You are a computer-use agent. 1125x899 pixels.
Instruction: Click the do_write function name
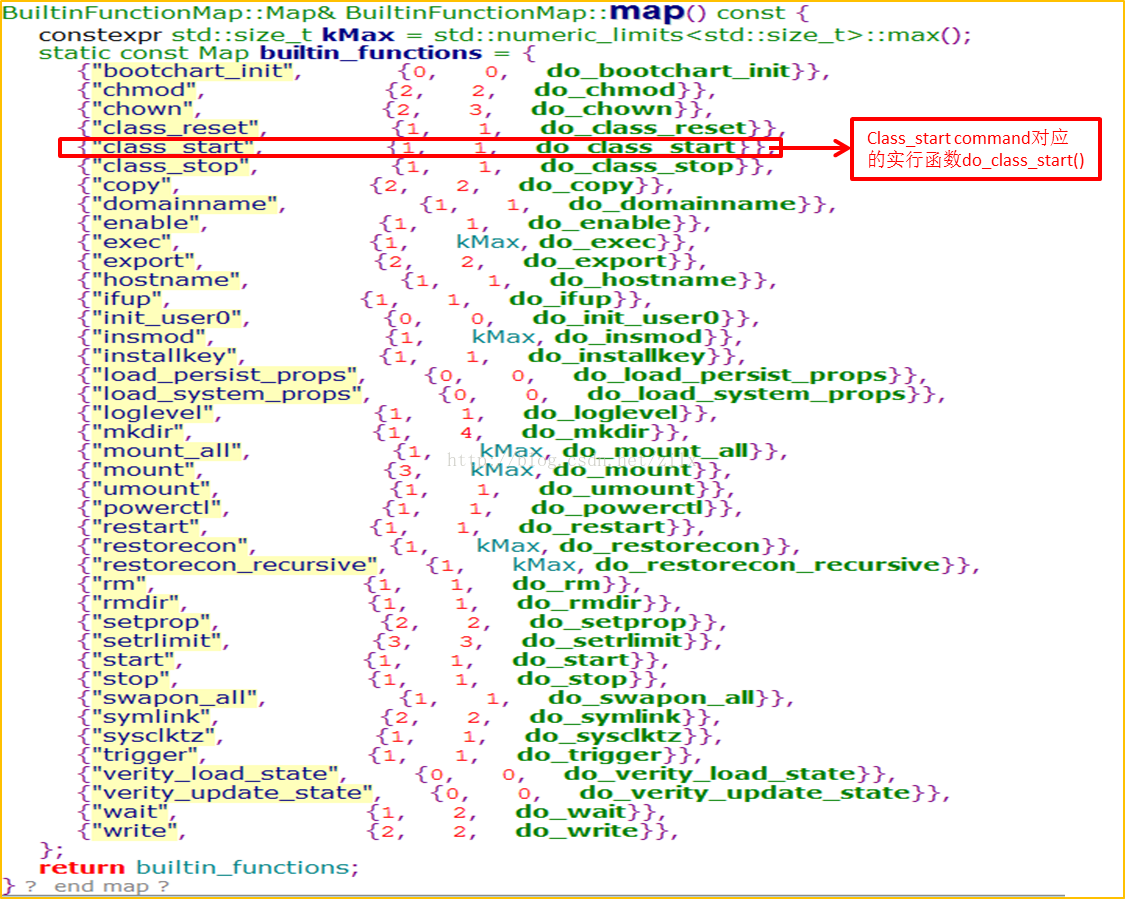click(x=578, y=832)
